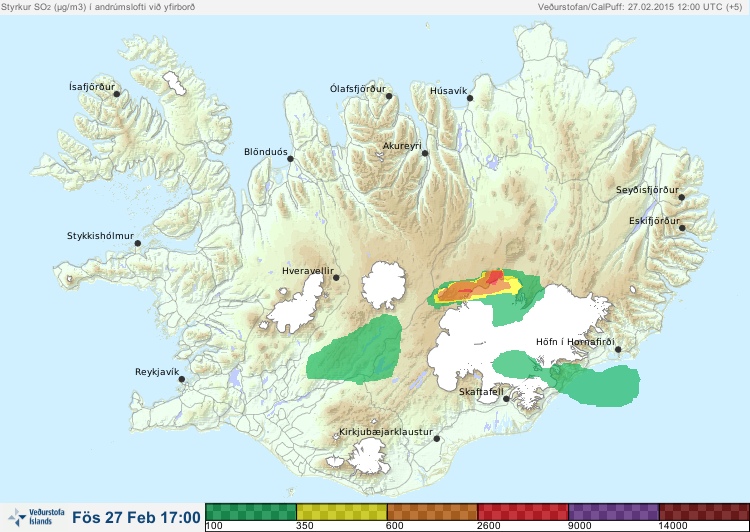Click the Hveravellir label text

click(308, 271)
